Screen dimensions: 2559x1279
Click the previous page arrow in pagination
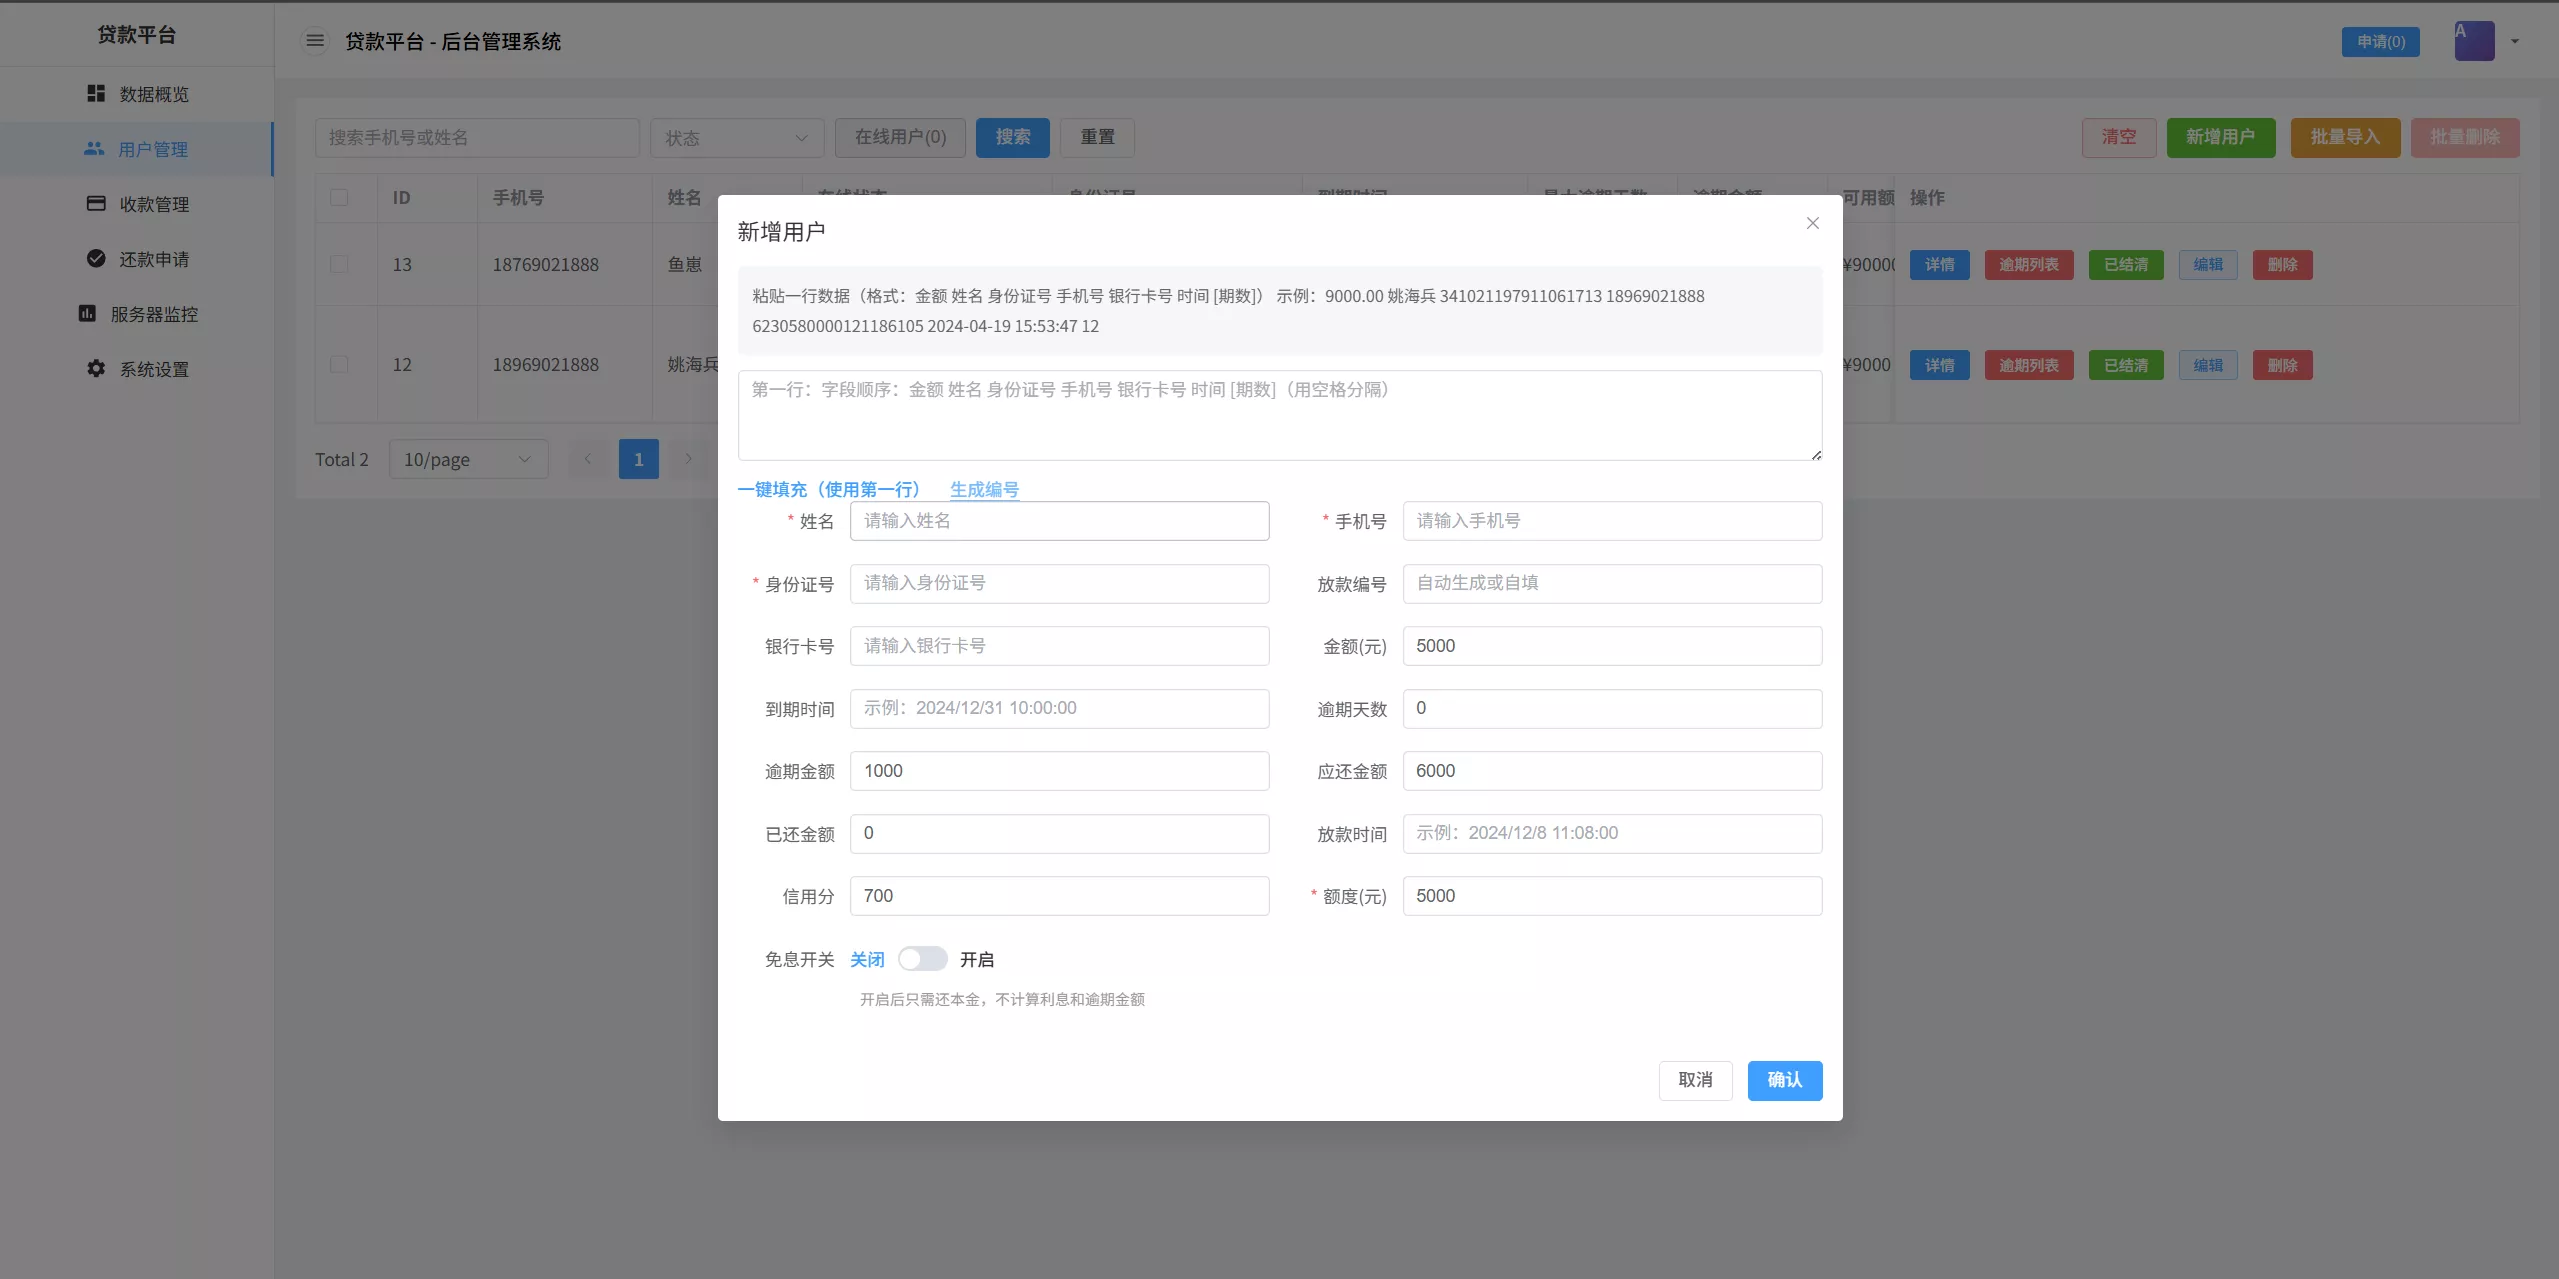point(587,459)
